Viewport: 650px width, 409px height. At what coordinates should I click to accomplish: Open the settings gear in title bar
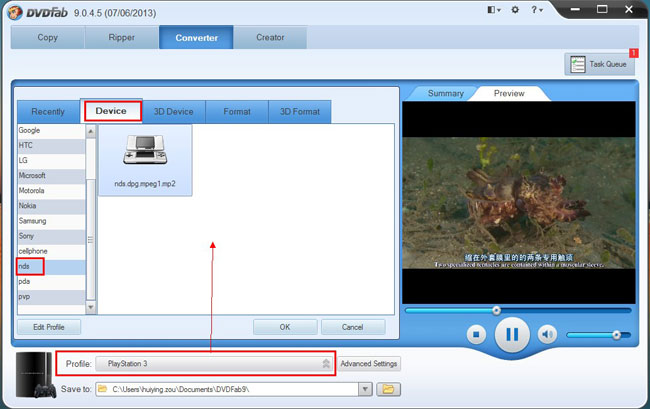[515, 10]
